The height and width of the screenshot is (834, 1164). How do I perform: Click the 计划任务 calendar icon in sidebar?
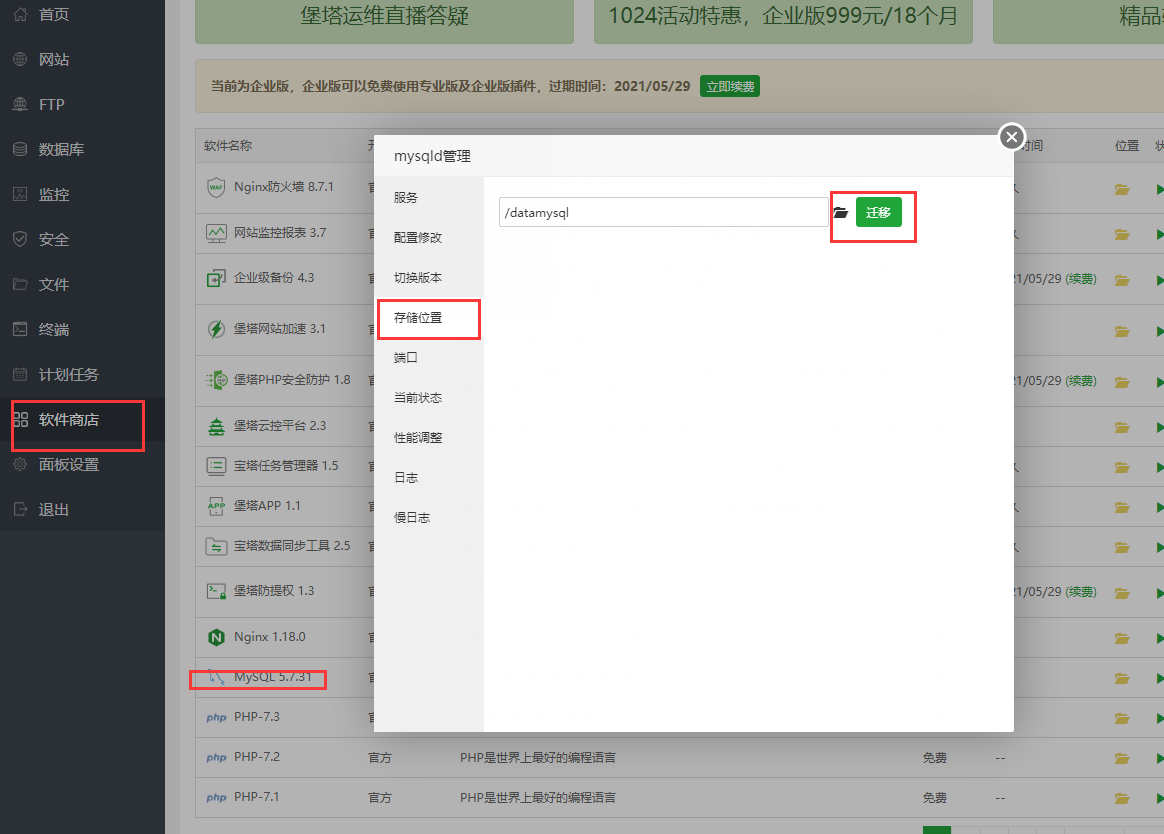20,374
